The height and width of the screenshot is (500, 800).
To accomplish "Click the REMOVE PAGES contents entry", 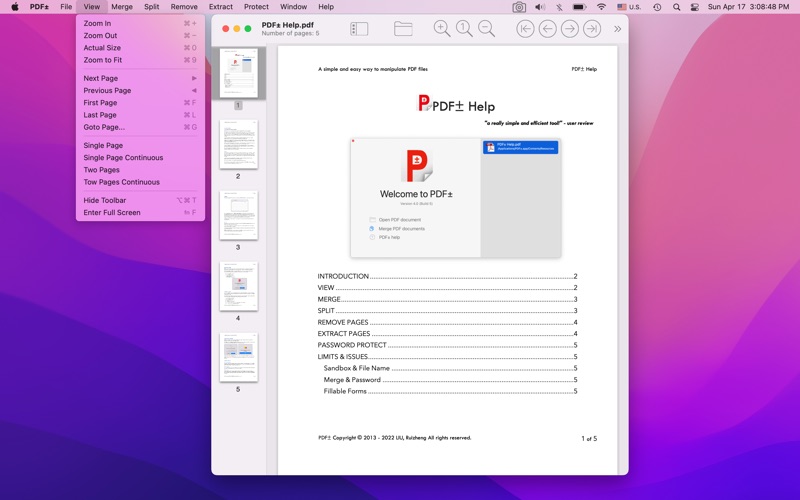I will tap(447, 322).
